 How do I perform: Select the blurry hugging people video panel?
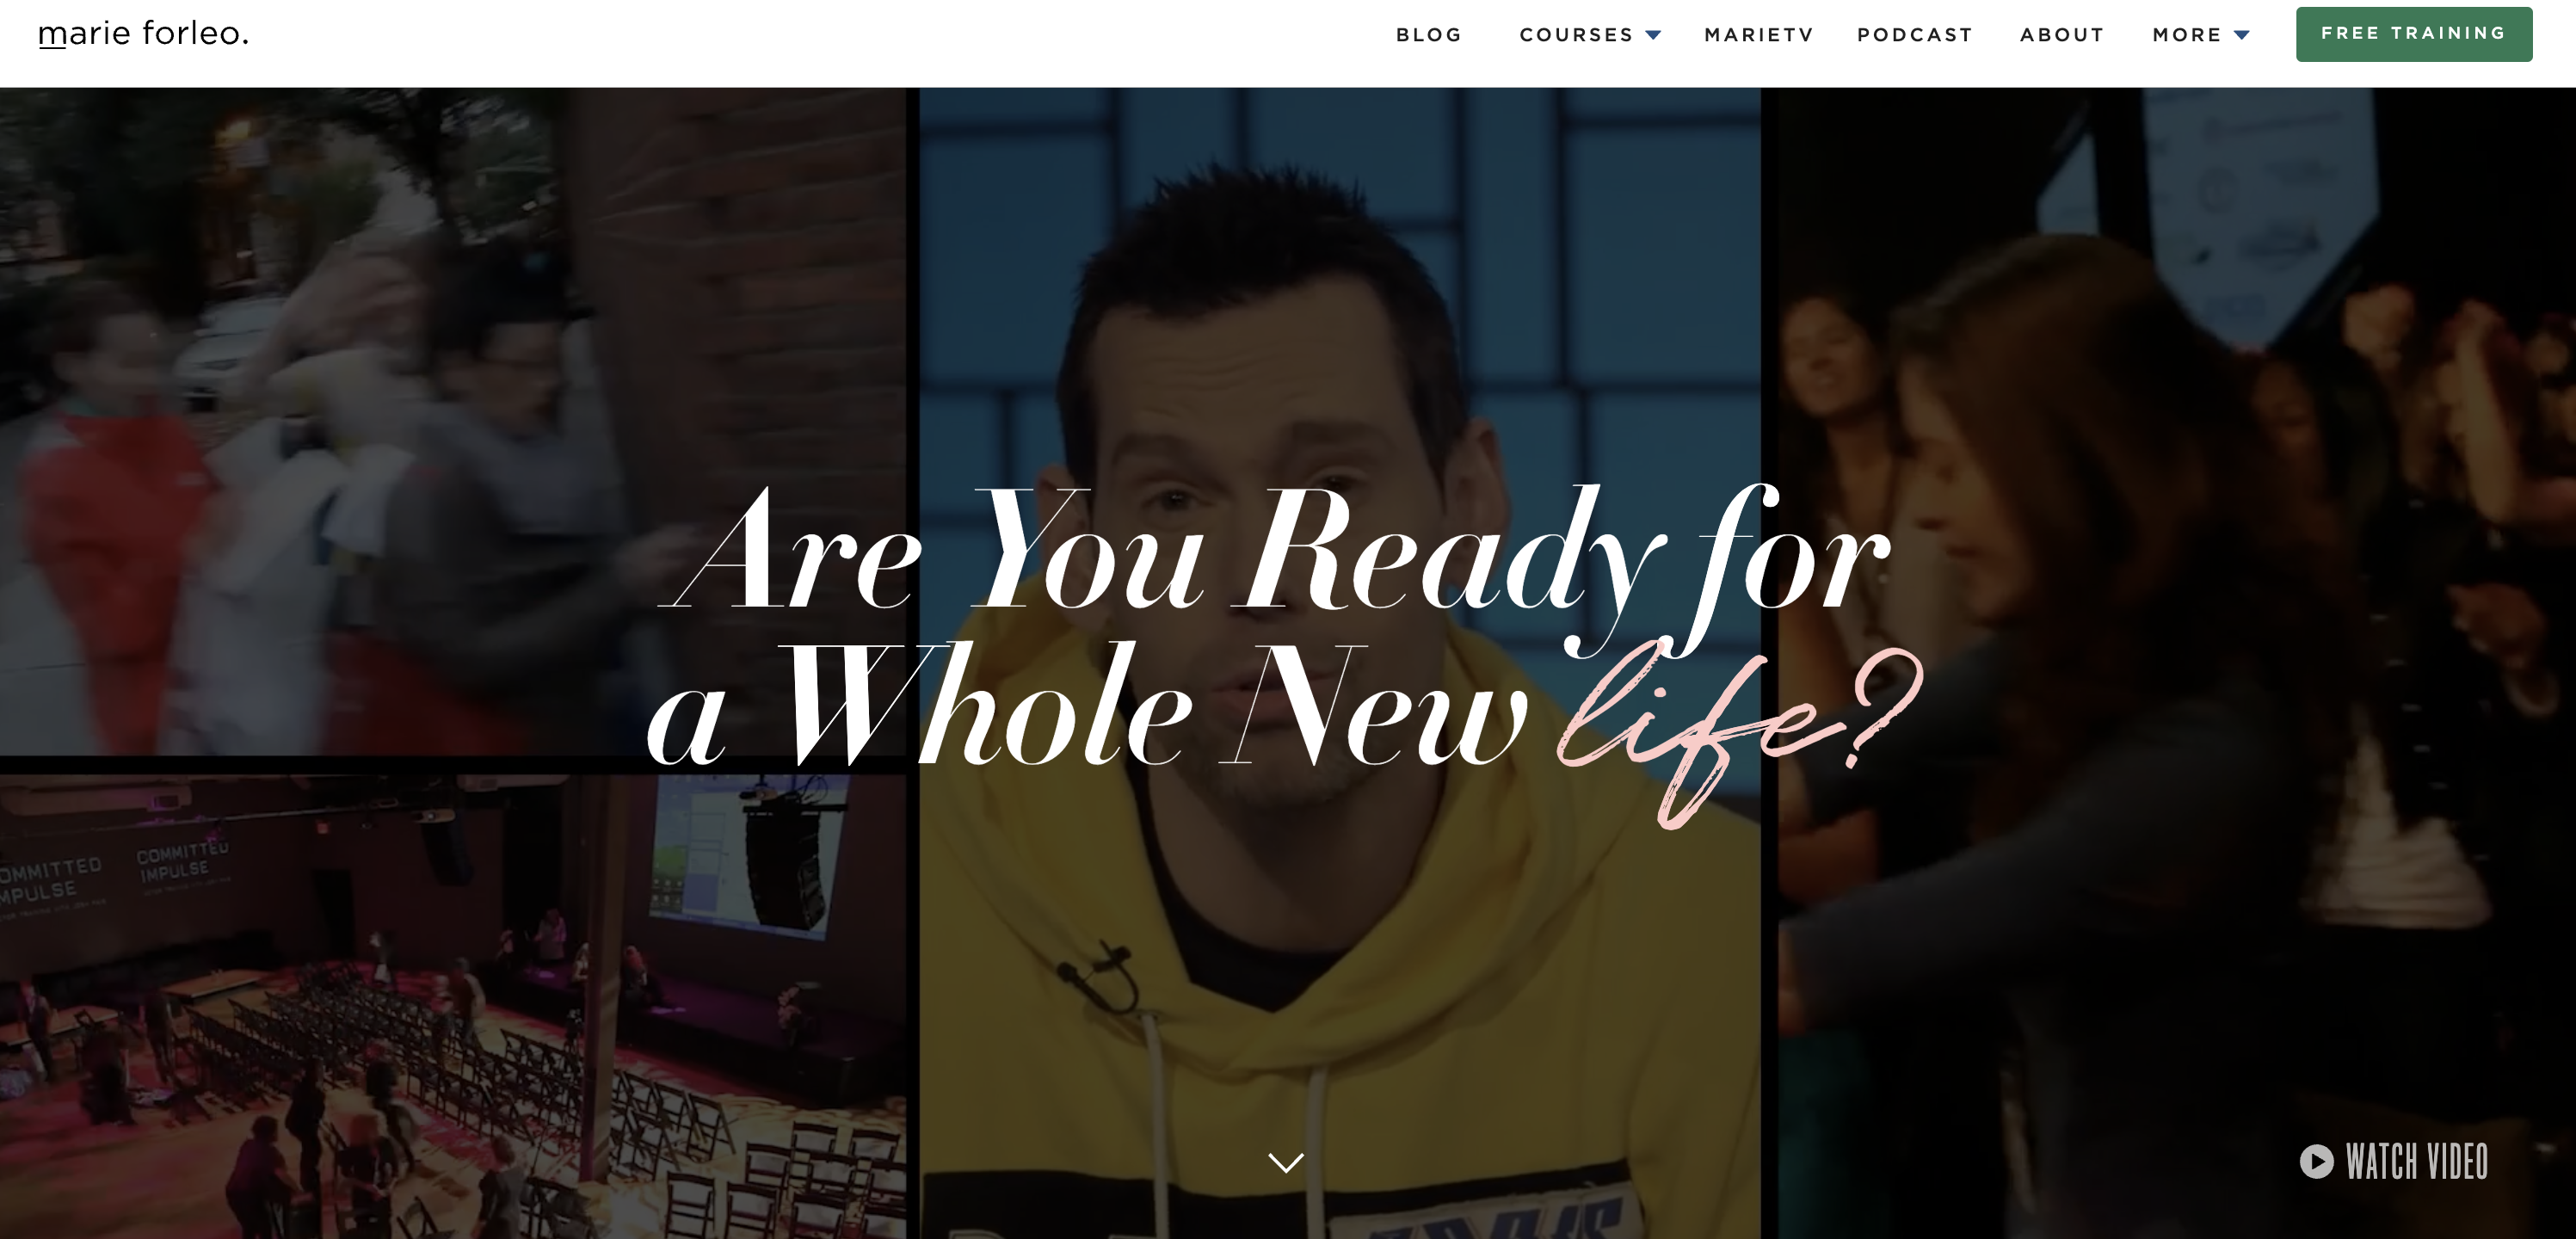coord(452,421)
